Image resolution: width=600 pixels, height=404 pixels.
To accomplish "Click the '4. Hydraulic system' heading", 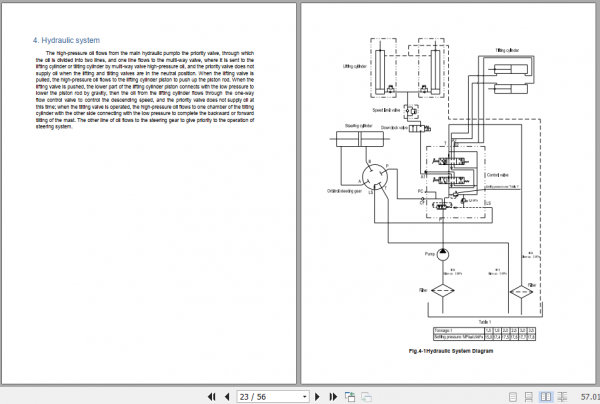I will (x=66, y=40).
